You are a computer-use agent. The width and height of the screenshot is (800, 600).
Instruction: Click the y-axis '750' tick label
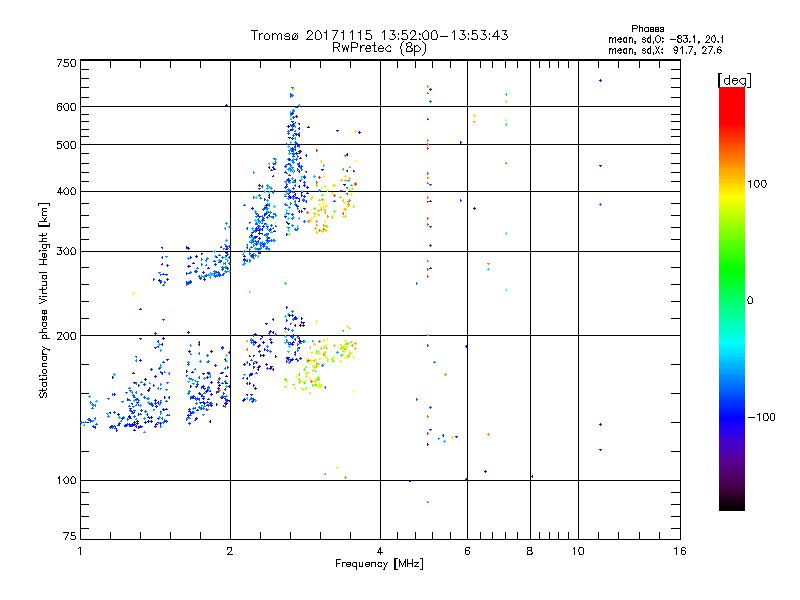click(66, 63)
